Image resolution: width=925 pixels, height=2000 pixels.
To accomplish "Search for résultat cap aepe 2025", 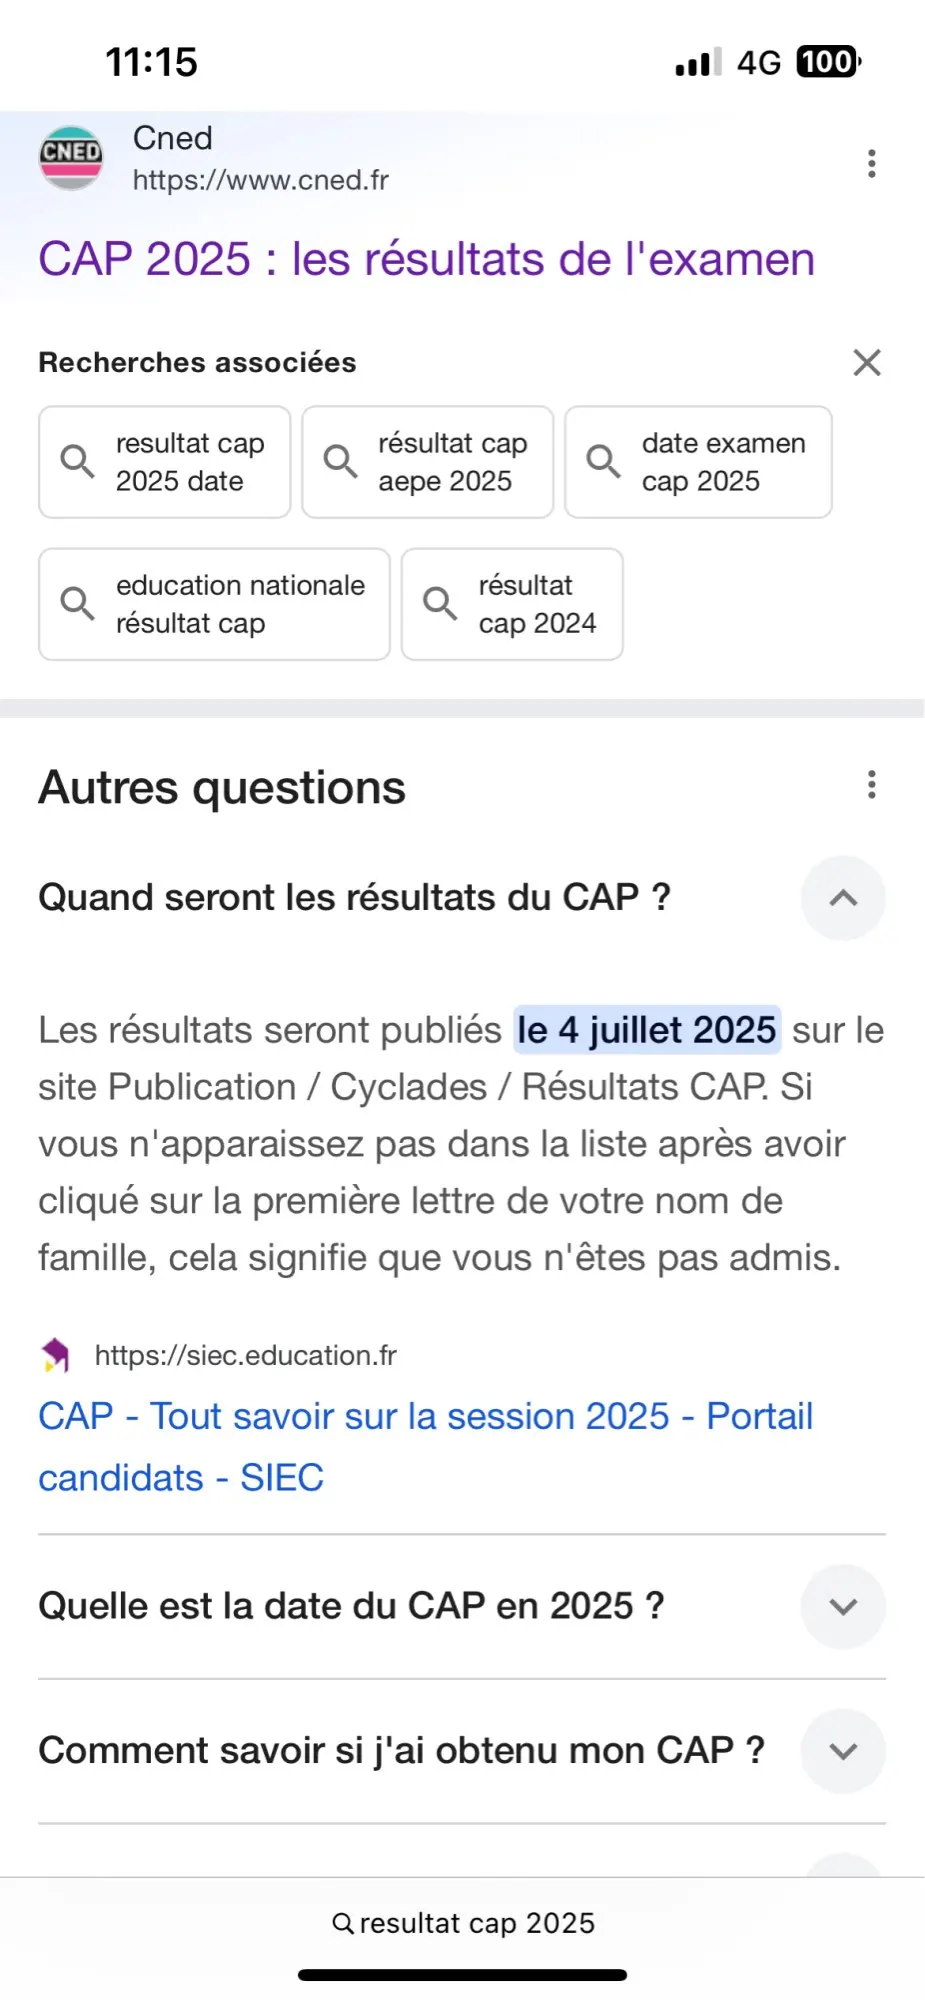I will click(428, 462).
